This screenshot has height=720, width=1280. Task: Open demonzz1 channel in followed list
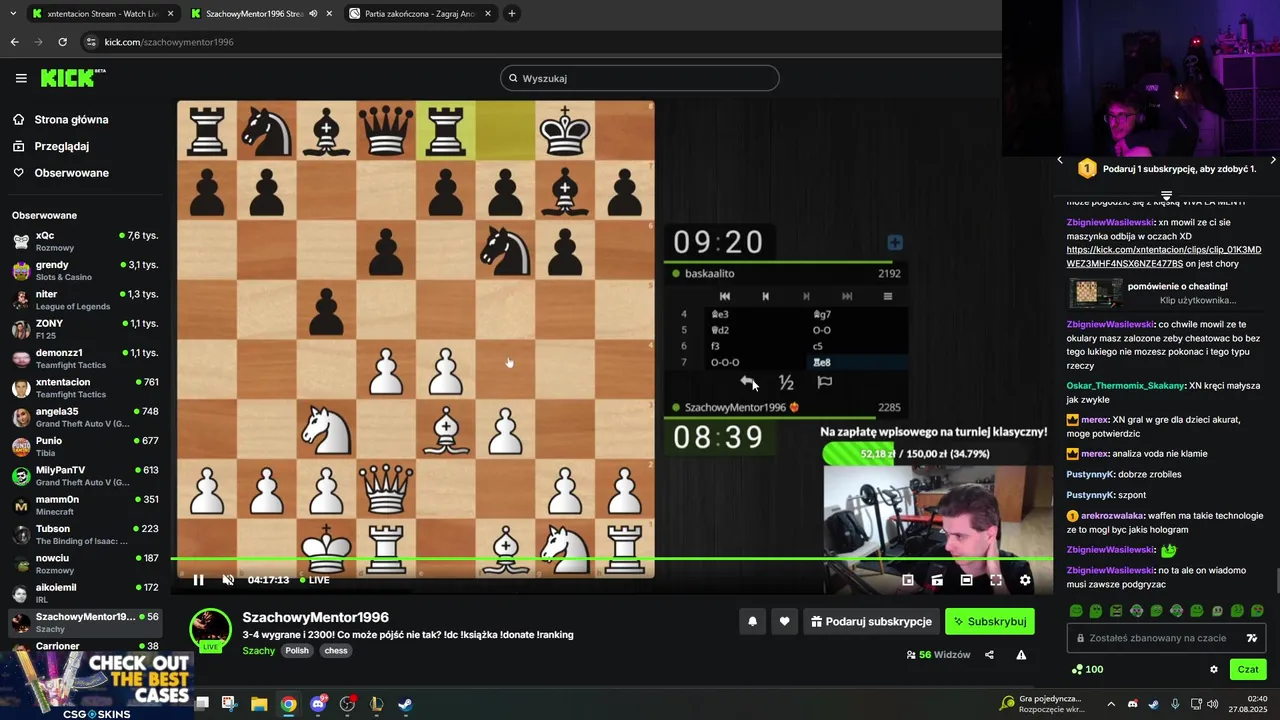[85, 358]
